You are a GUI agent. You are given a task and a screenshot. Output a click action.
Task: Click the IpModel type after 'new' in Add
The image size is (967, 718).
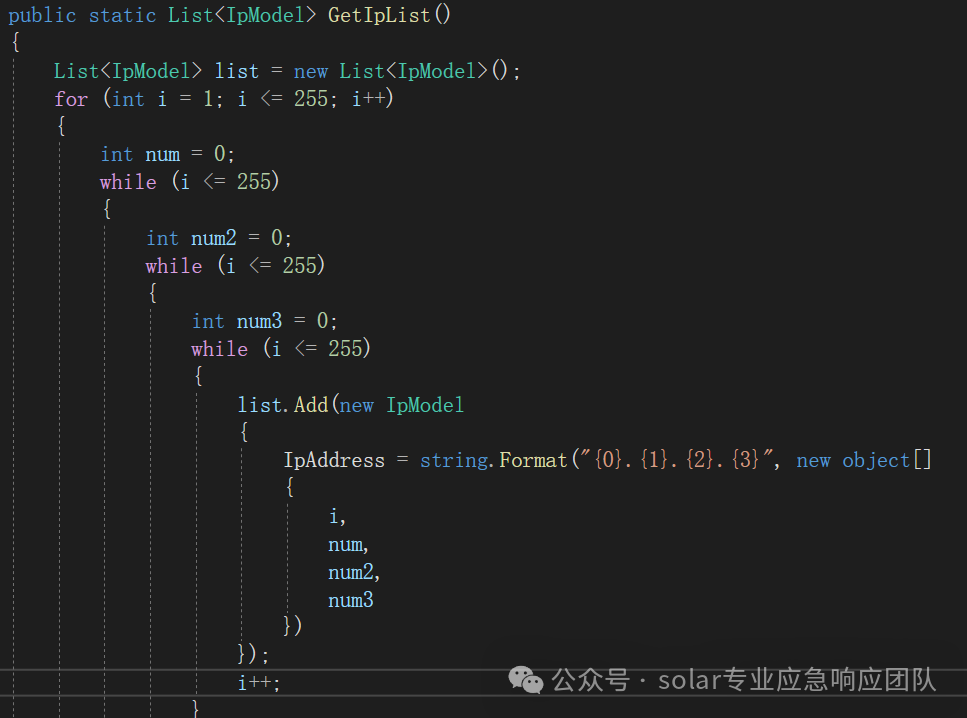[425, 405]
